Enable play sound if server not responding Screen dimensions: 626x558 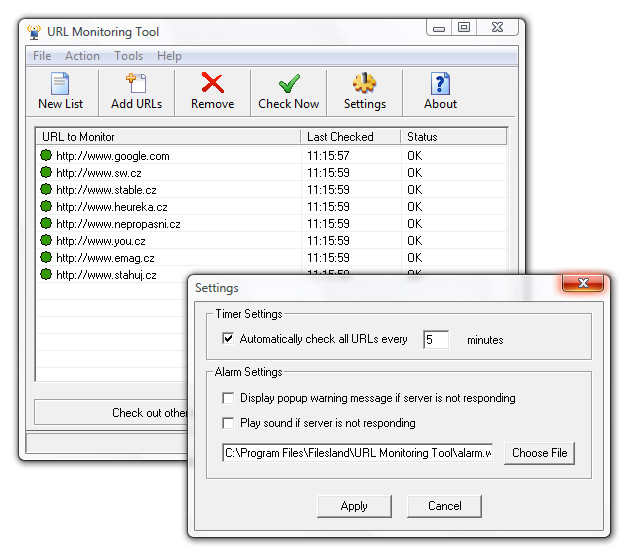(228, 423)
